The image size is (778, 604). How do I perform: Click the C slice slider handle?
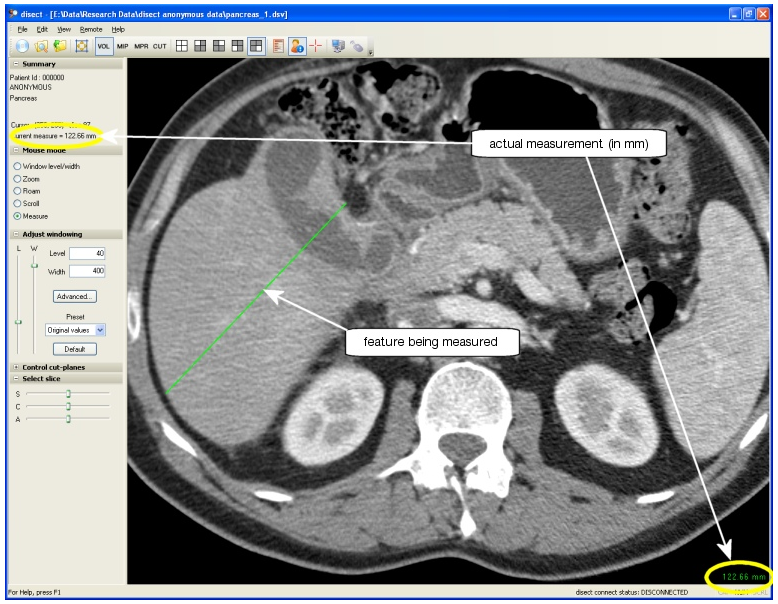[68, 406]
